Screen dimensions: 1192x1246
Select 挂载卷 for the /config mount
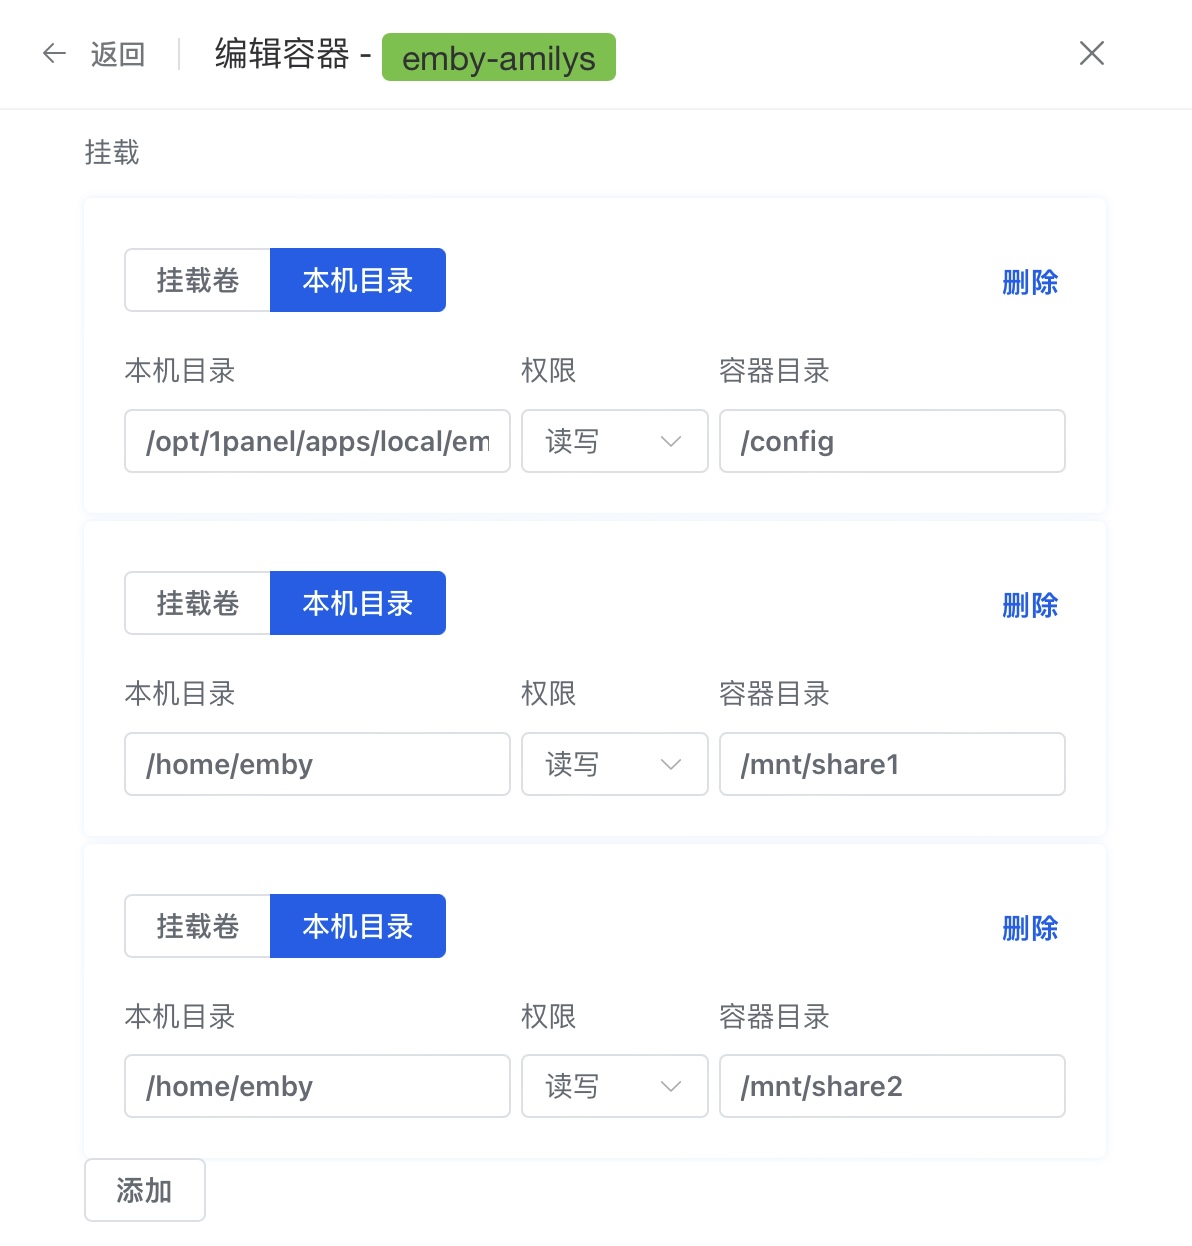pyautogui.click(x=198, y=281)
